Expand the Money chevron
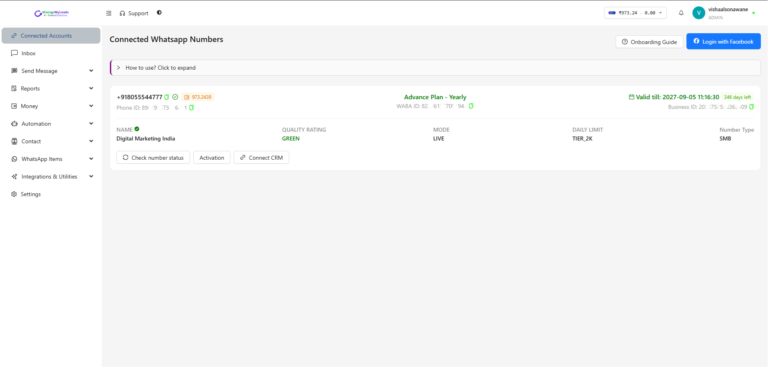The width and height of the screenshot is (768, 367). tap(91, 106)
